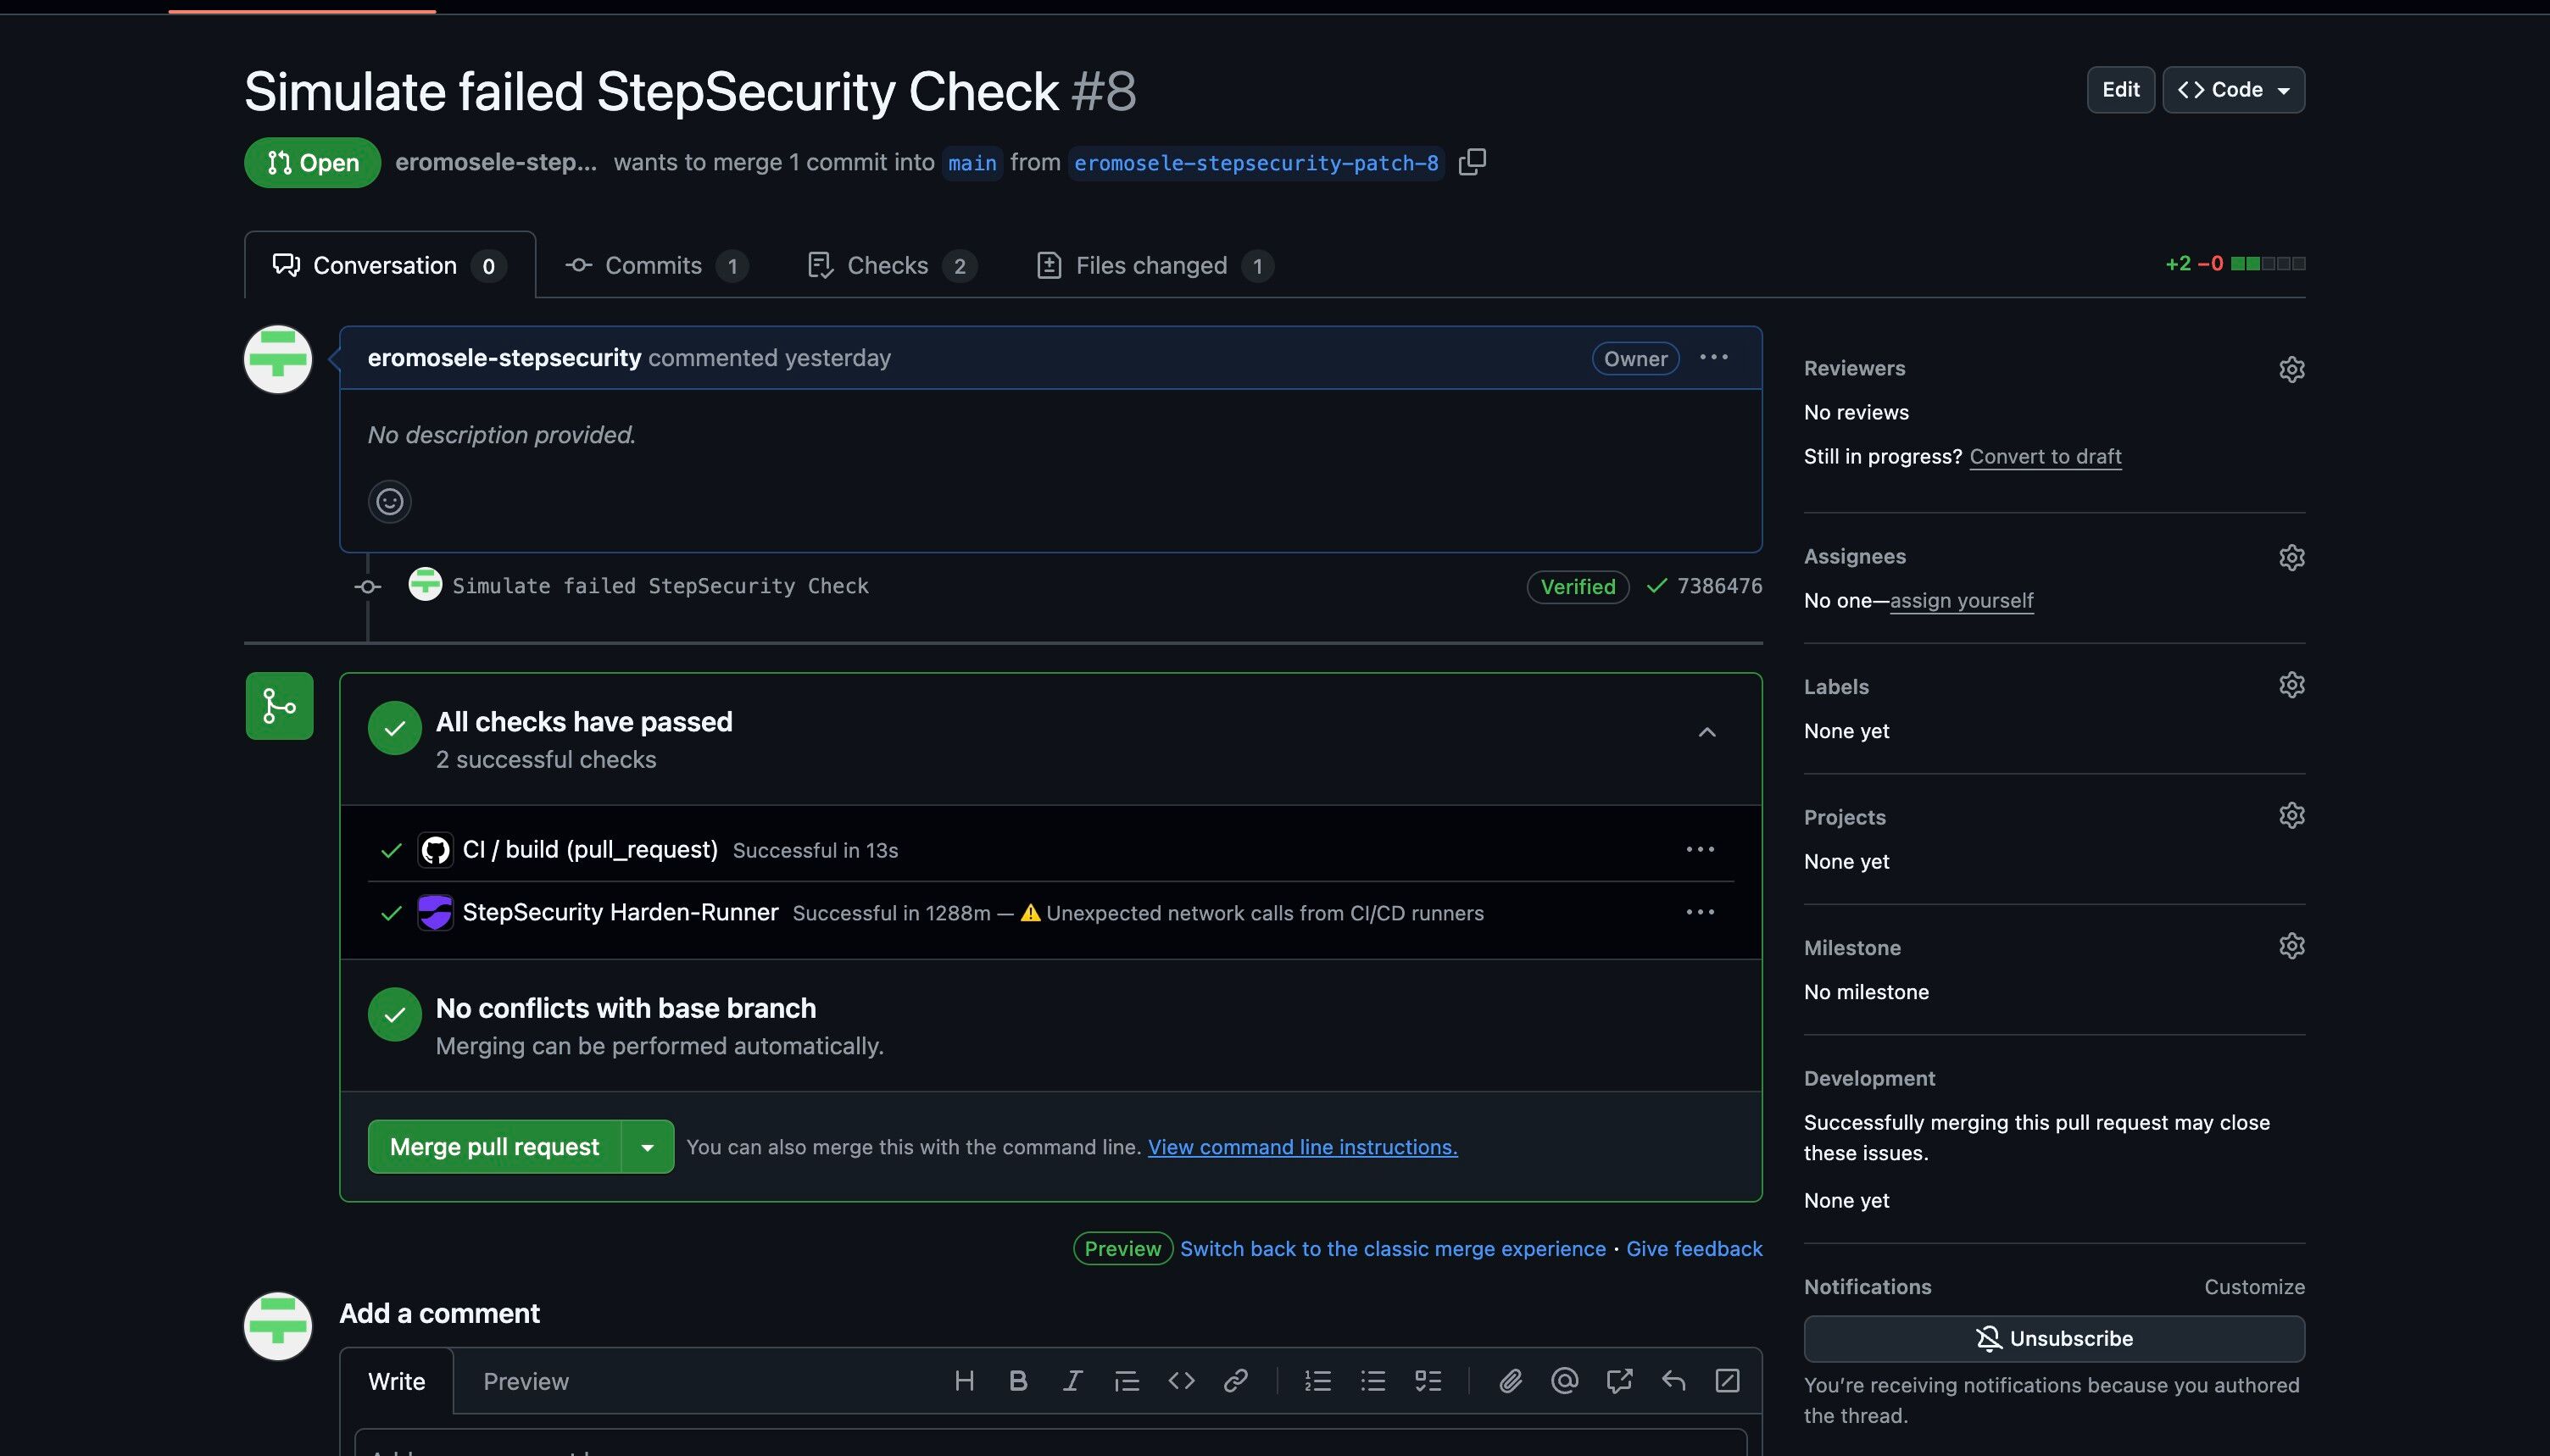Open Assignees settings gear
The height and width of the screenshot is (1456, 2550).
[x=2291, y=557]
